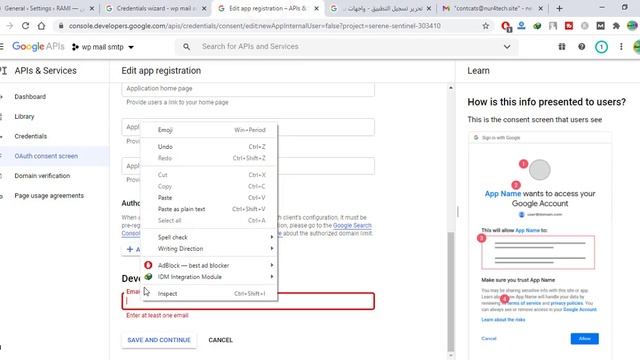The width and height of the screenshot is (640, 360).
Task: Choose Select all in context menu
Action: point(209,220)
